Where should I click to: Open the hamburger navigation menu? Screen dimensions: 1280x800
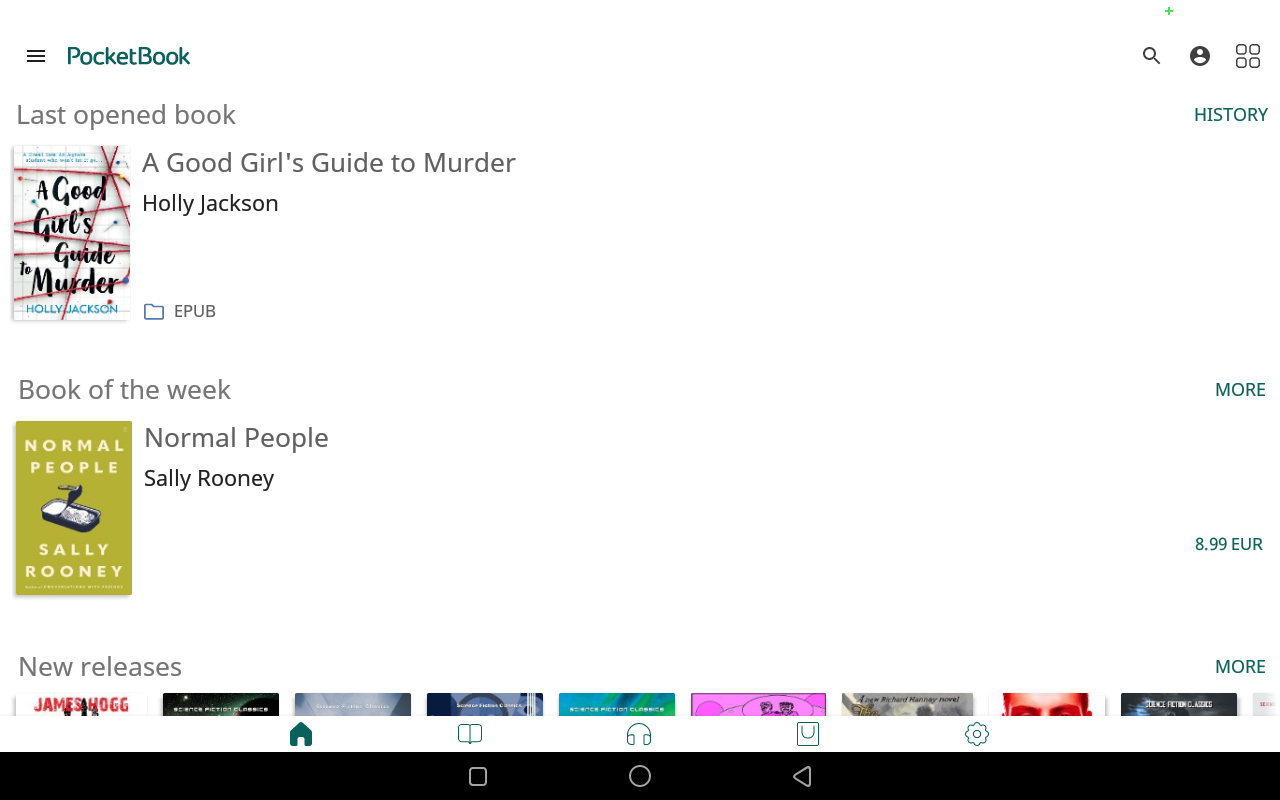pos(36,56)
